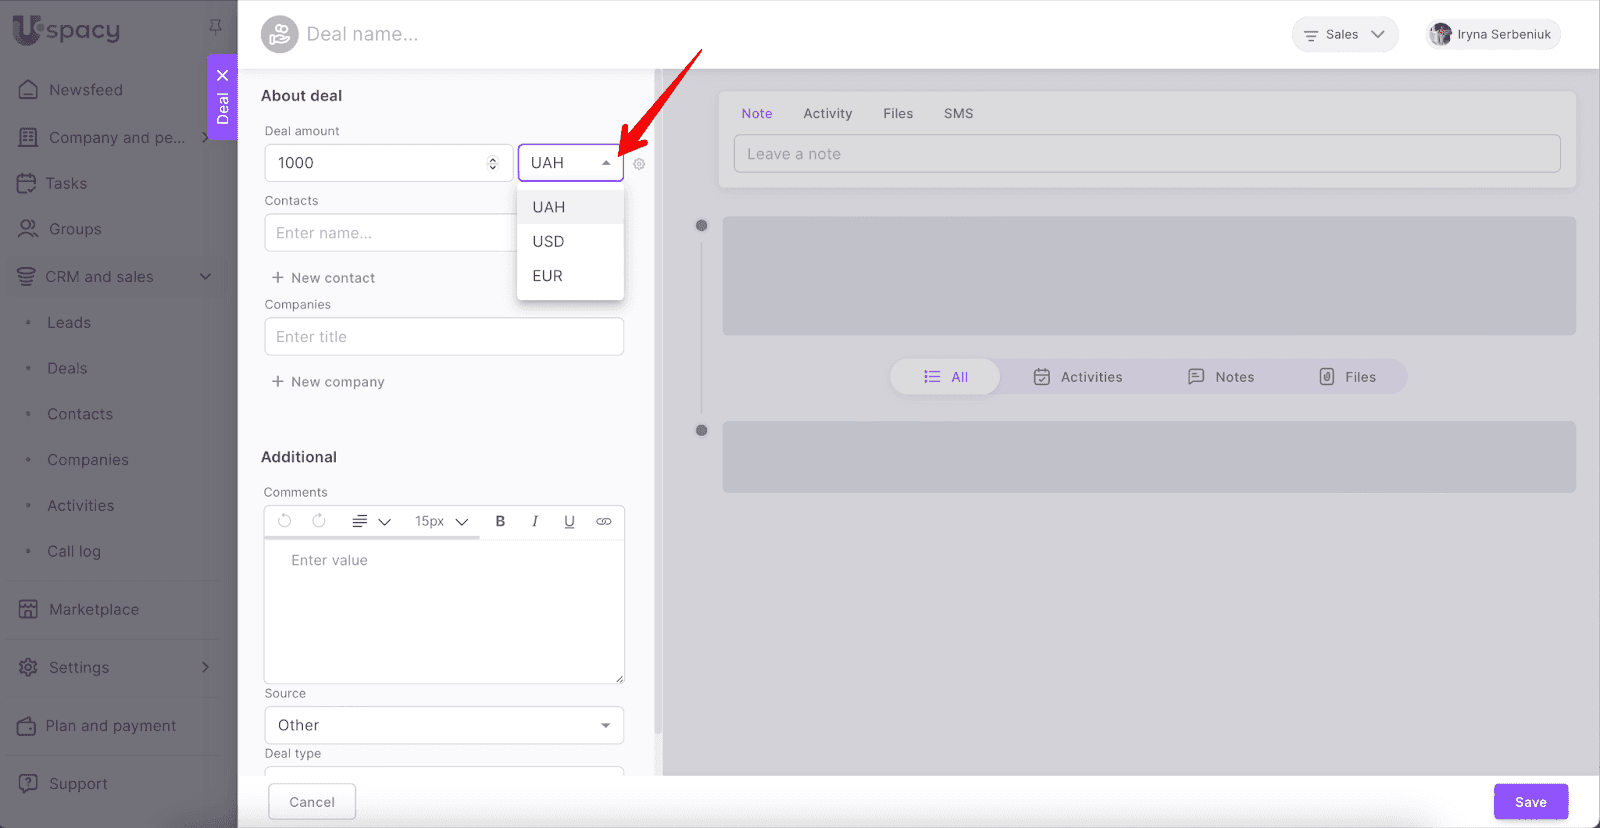Screen dimensions: 1600x828
Task: Insert a link using the link icon
Action: [x=604, y=521]
